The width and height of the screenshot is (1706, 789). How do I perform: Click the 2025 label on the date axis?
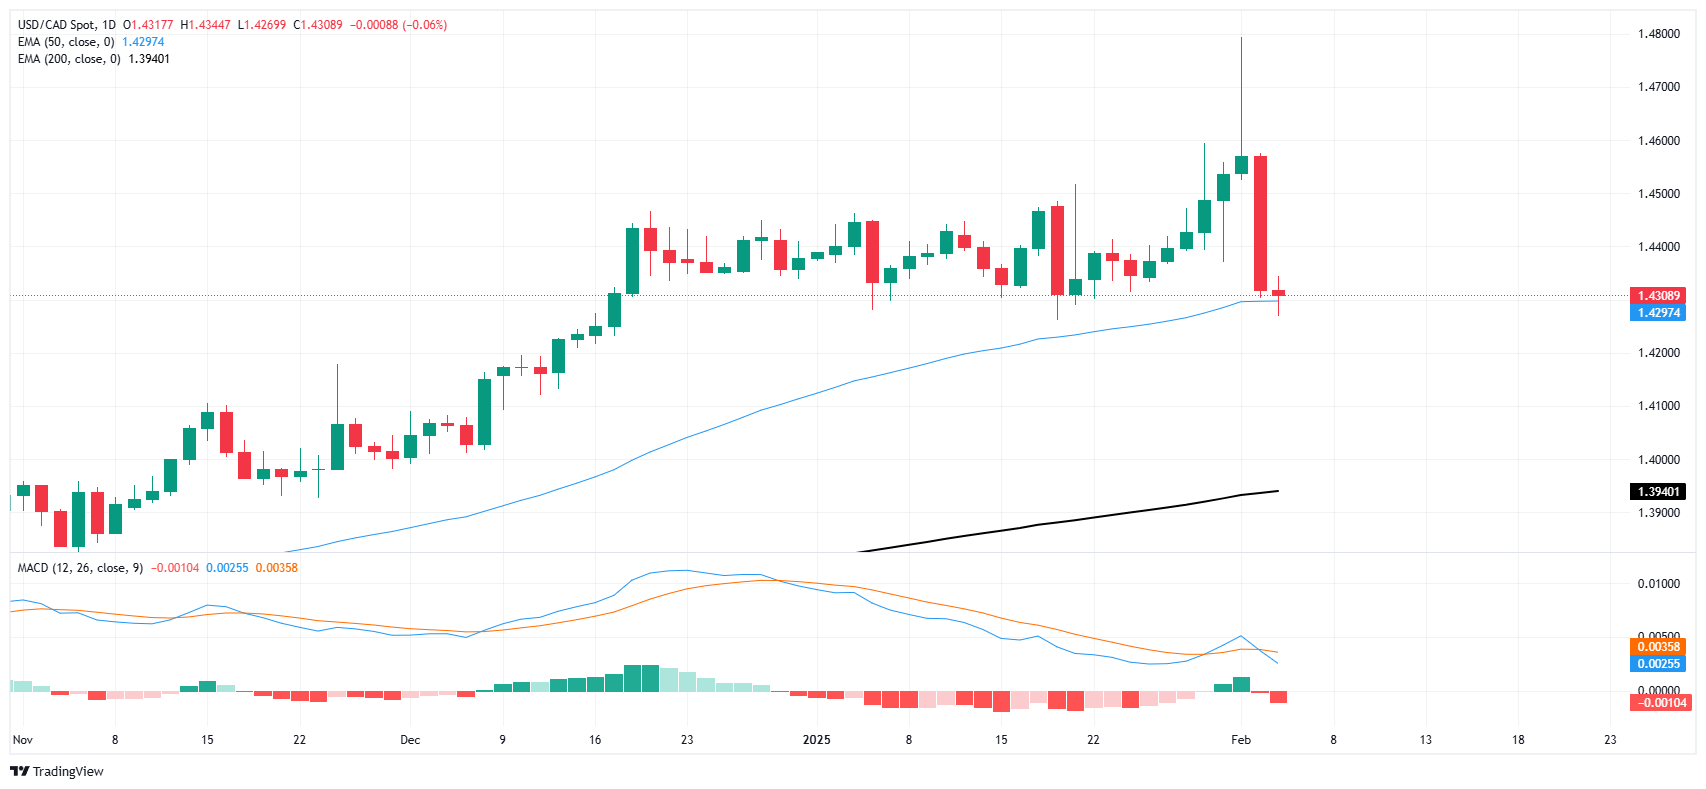[x=817, y=740]
